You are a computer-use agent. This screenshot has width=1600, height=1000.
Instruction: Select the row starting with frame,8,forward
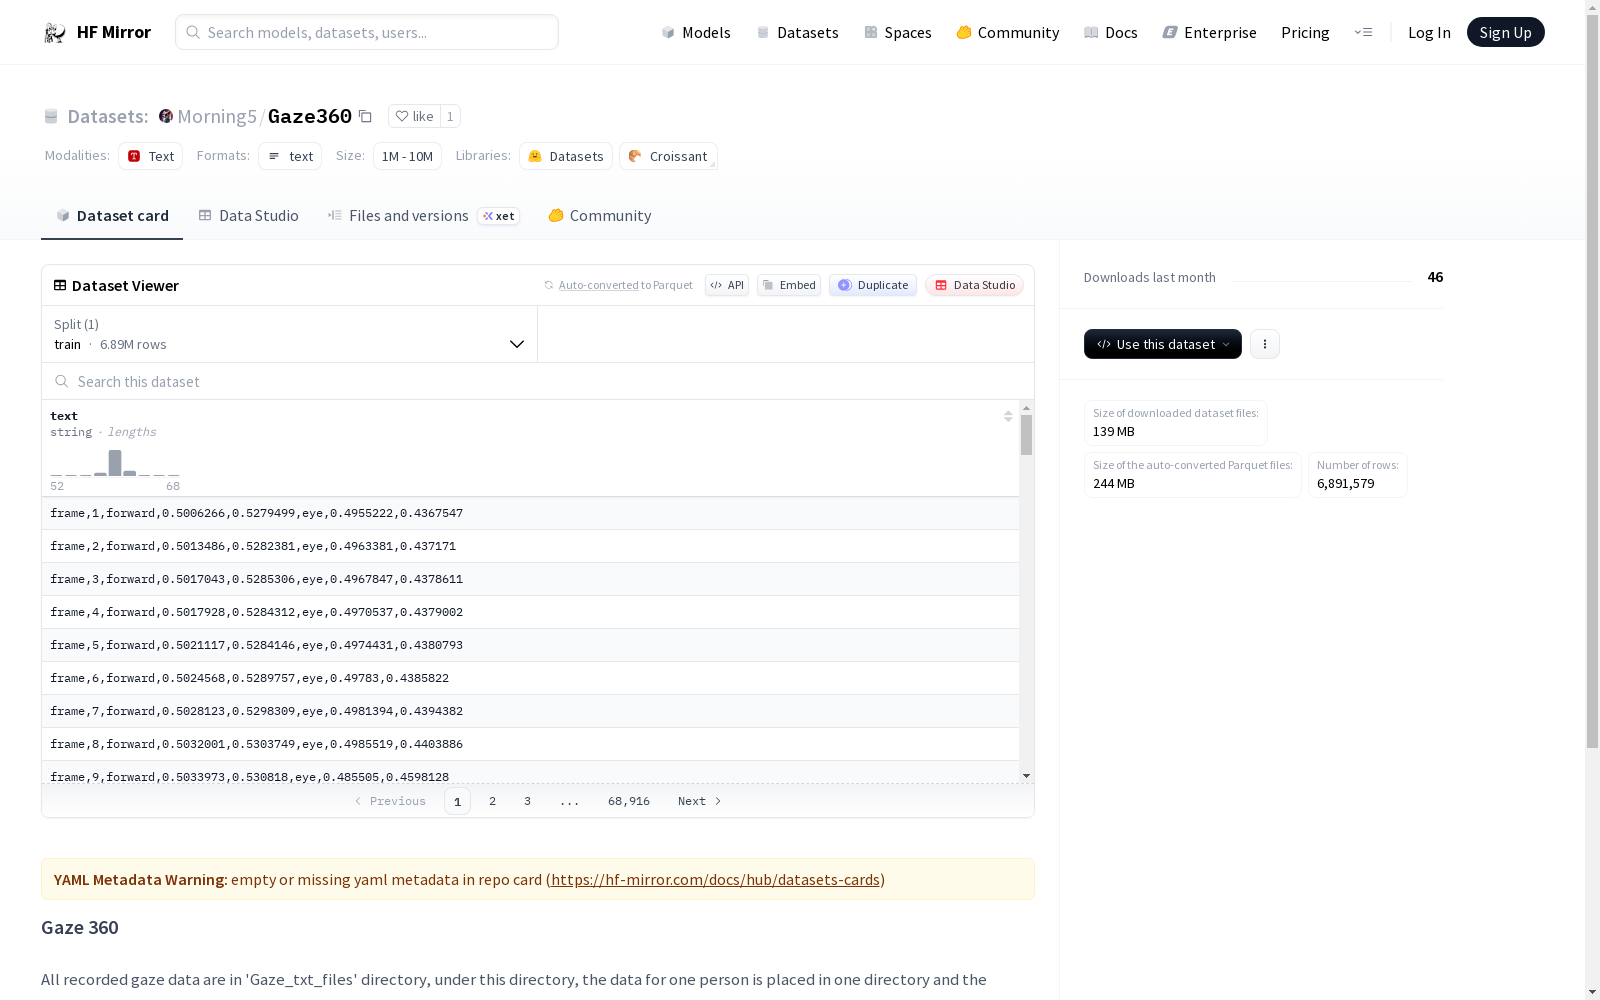click(x=530, y=744)
